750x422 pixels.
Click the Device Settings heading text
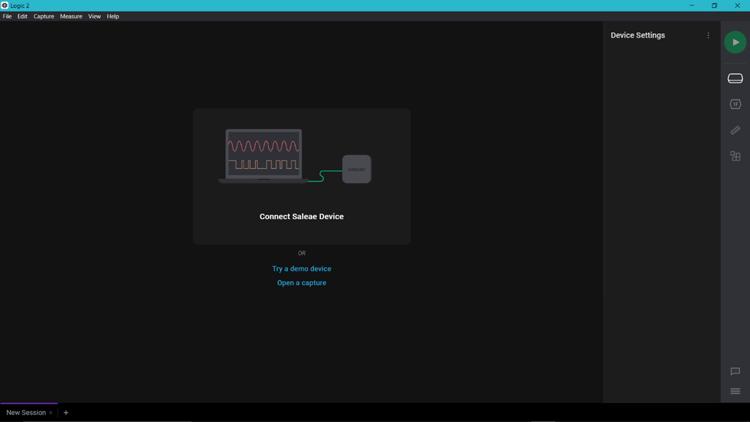pos(638,35)
